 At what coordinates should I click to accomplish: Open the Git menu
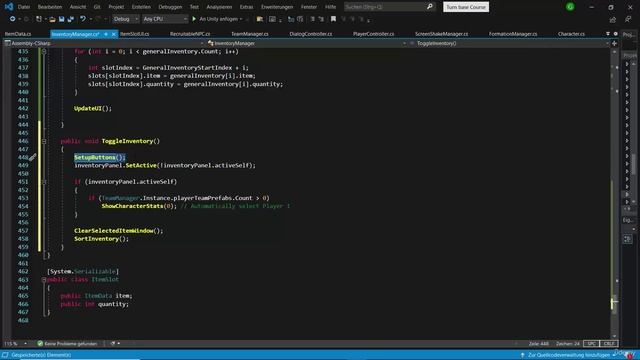[x=97, y=7]
